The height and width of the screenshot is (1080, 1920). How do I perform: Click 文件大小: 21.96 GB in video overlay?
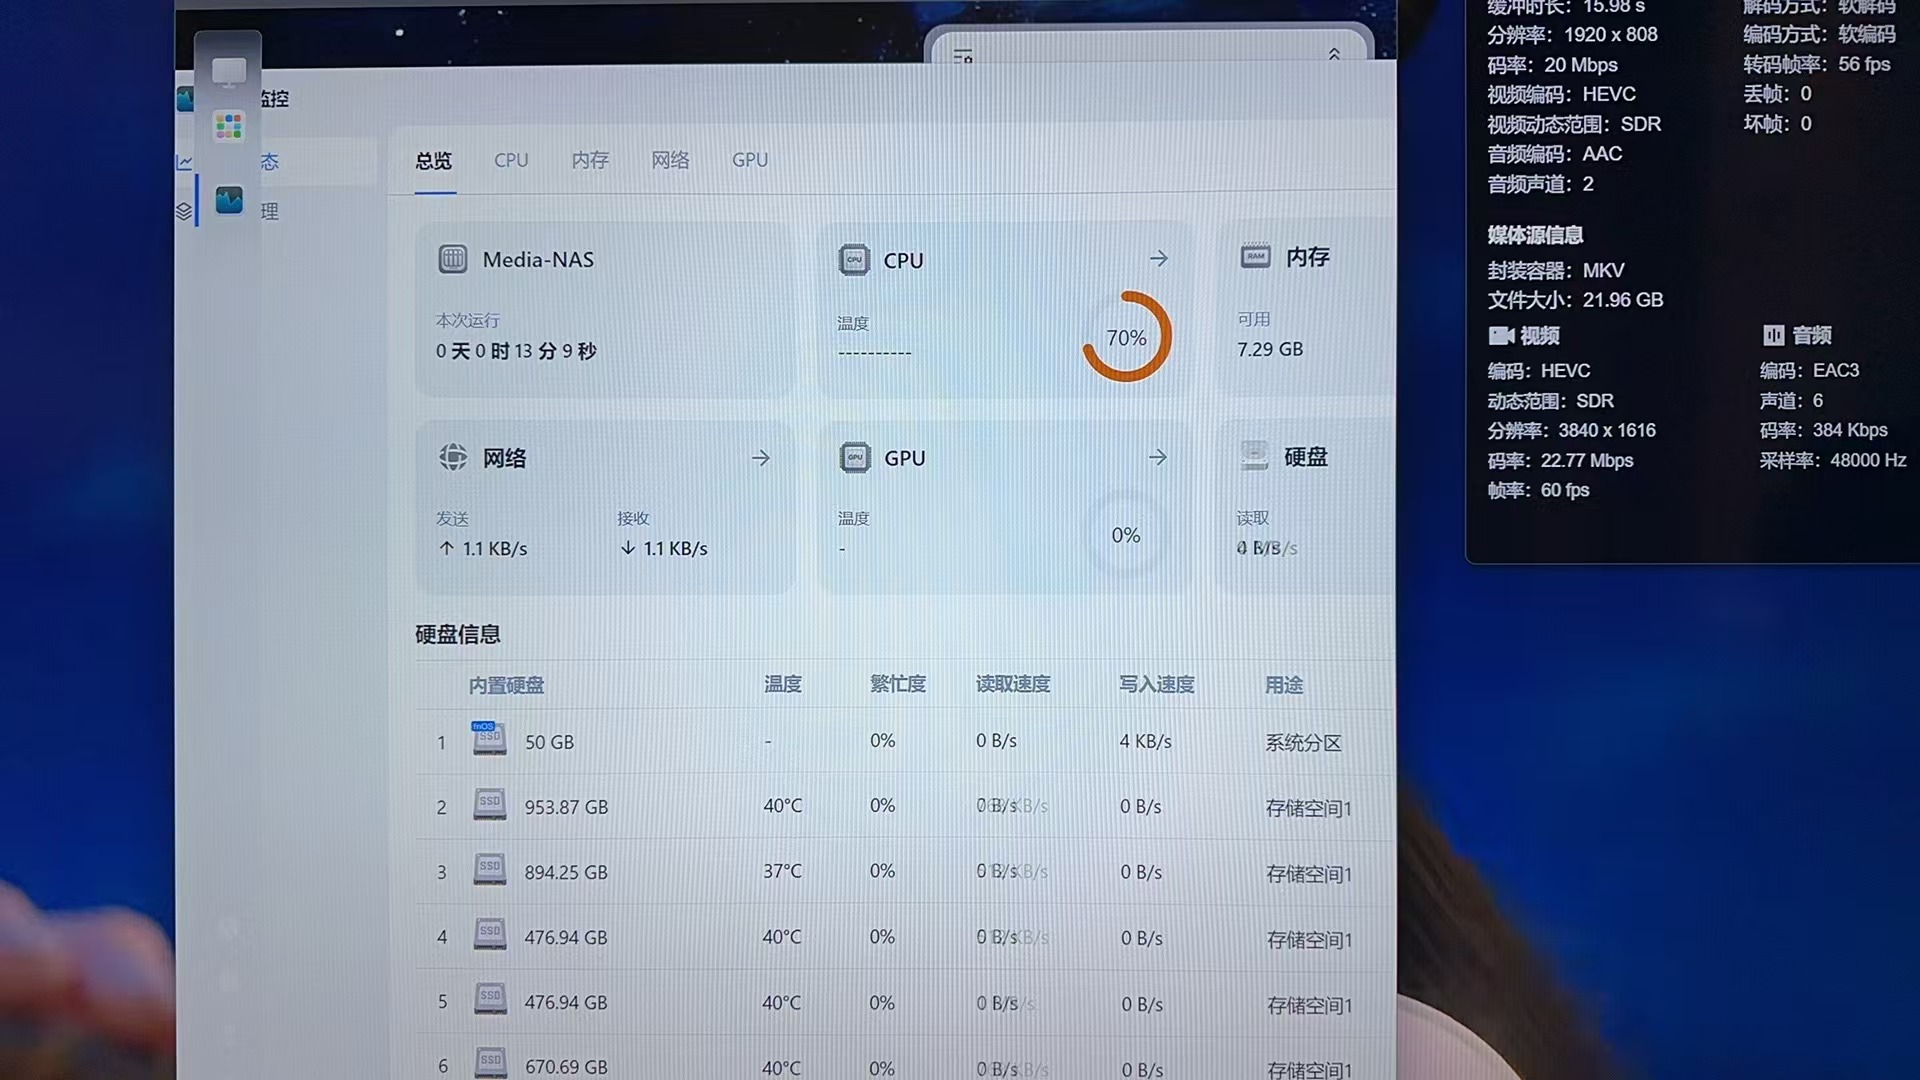point(1575,300)
